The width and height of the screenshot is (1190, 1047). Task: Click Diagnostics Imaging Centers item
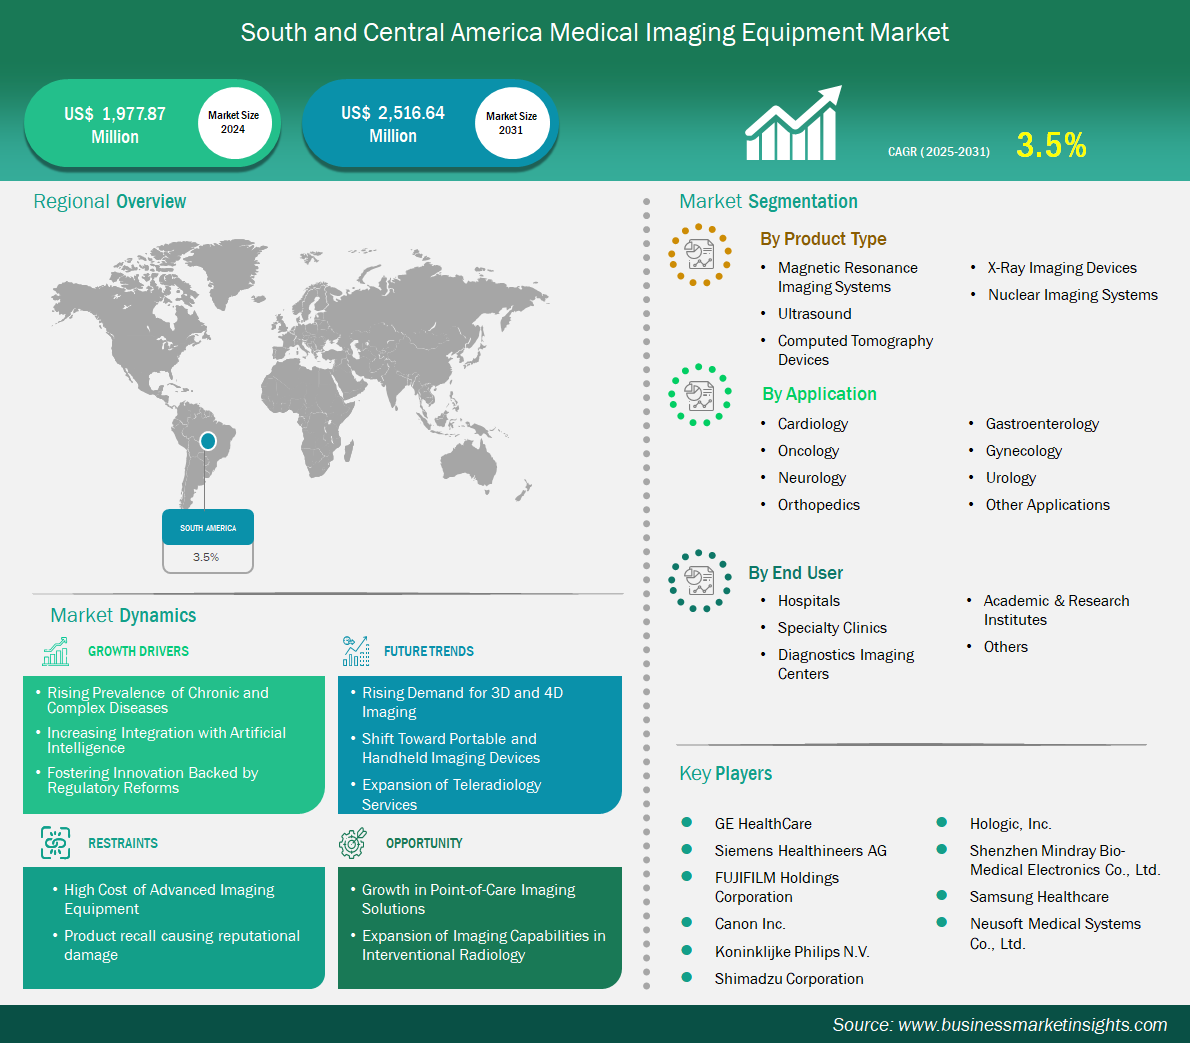pos(845,664)
